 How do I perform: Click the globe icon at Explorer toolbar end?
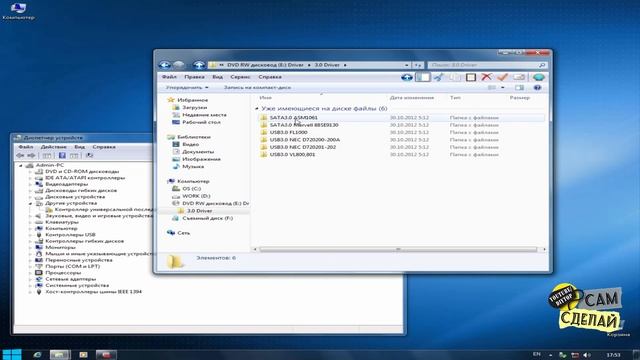538,77
